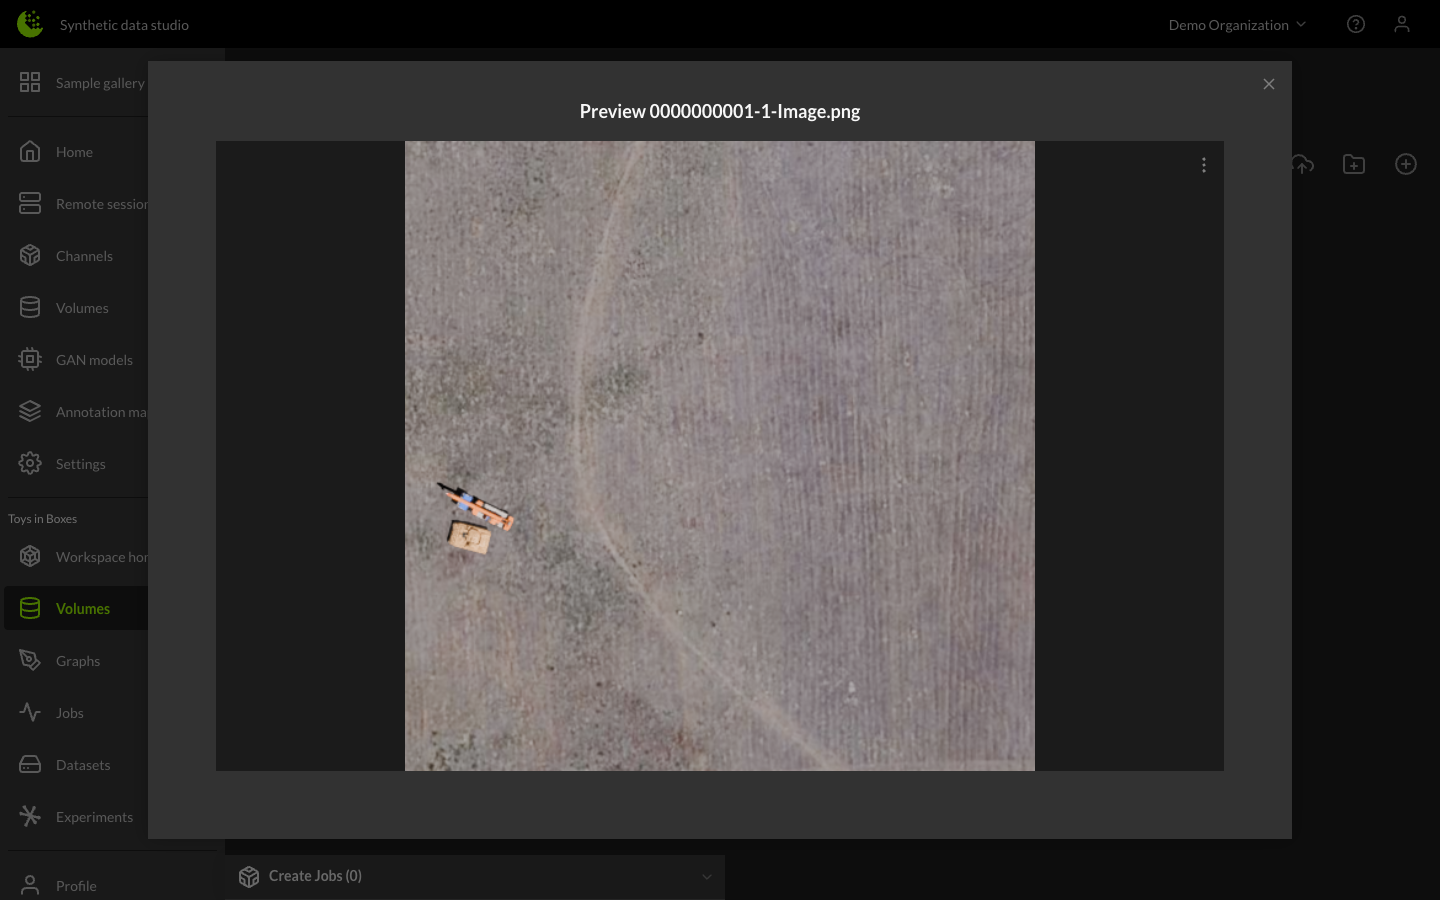Go to Home in sidebar

point(74,152)
